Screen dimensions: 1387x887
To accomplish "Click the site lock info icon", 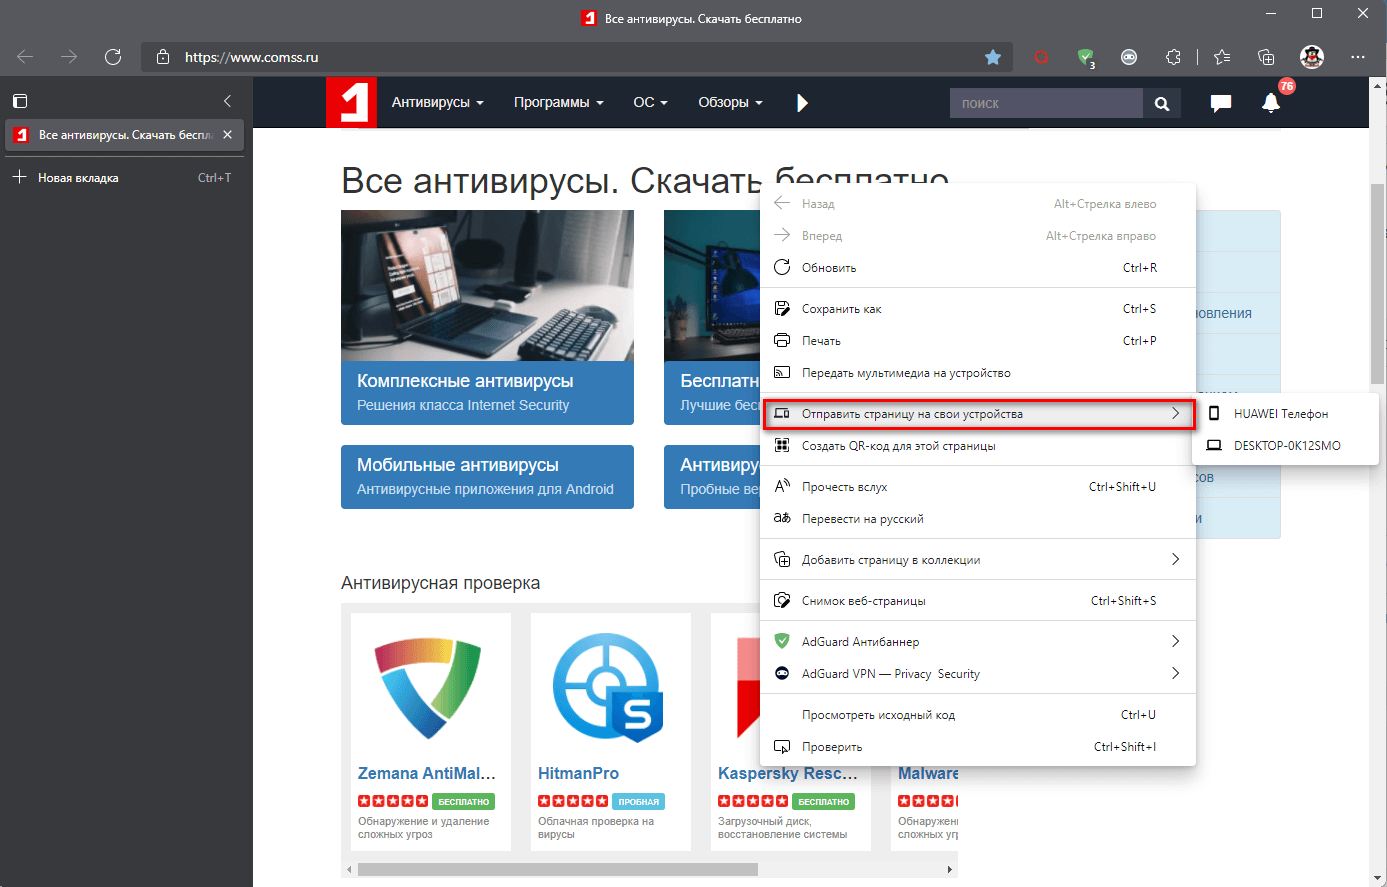I will (163, 57).
